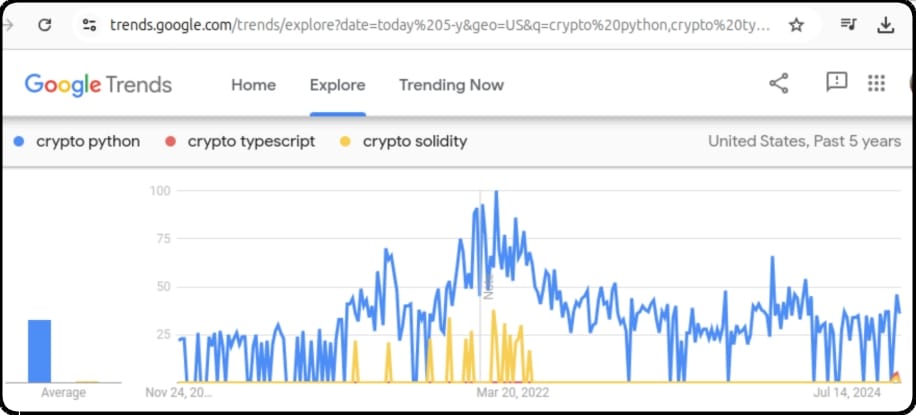
Task: Select the Explore tab
Action: tap(338, 85)
